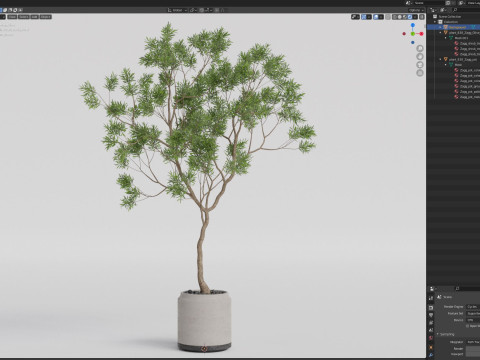This screenshot has height=360, width=480.
Task: Open the Feature Set dropdown
Action: 473,313
